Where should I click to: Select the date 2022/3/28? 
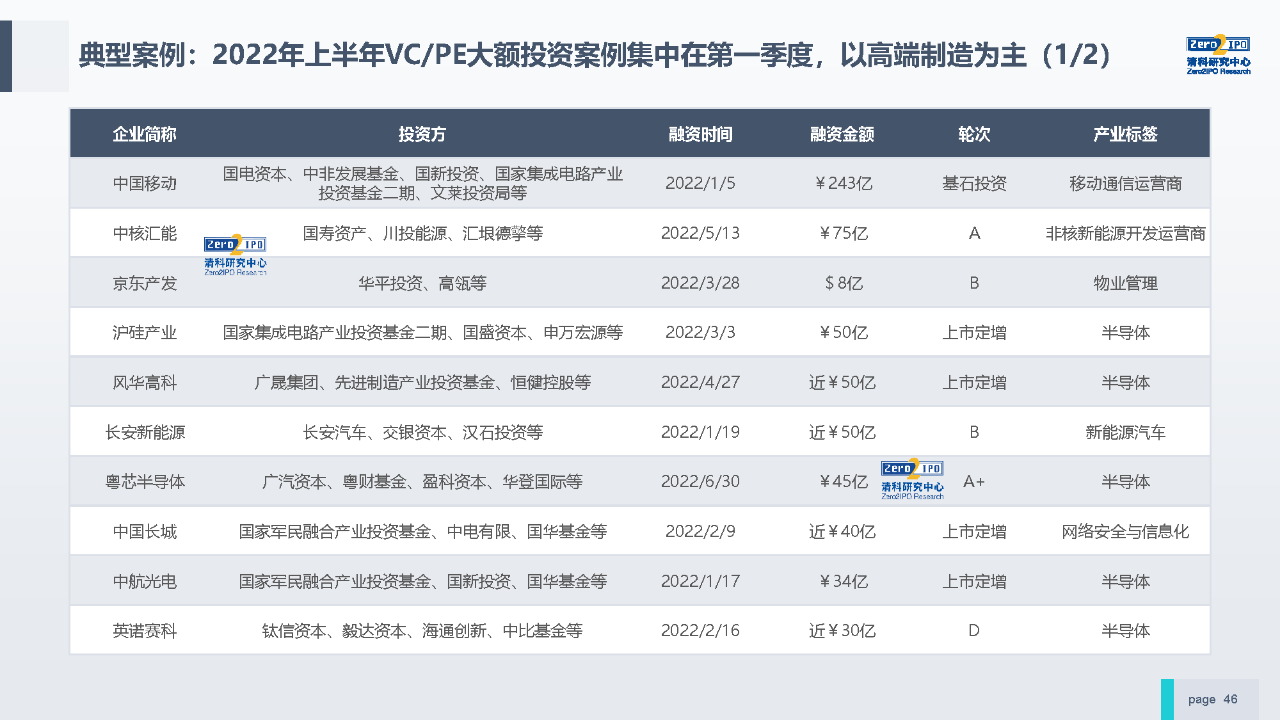click(700, 283)
